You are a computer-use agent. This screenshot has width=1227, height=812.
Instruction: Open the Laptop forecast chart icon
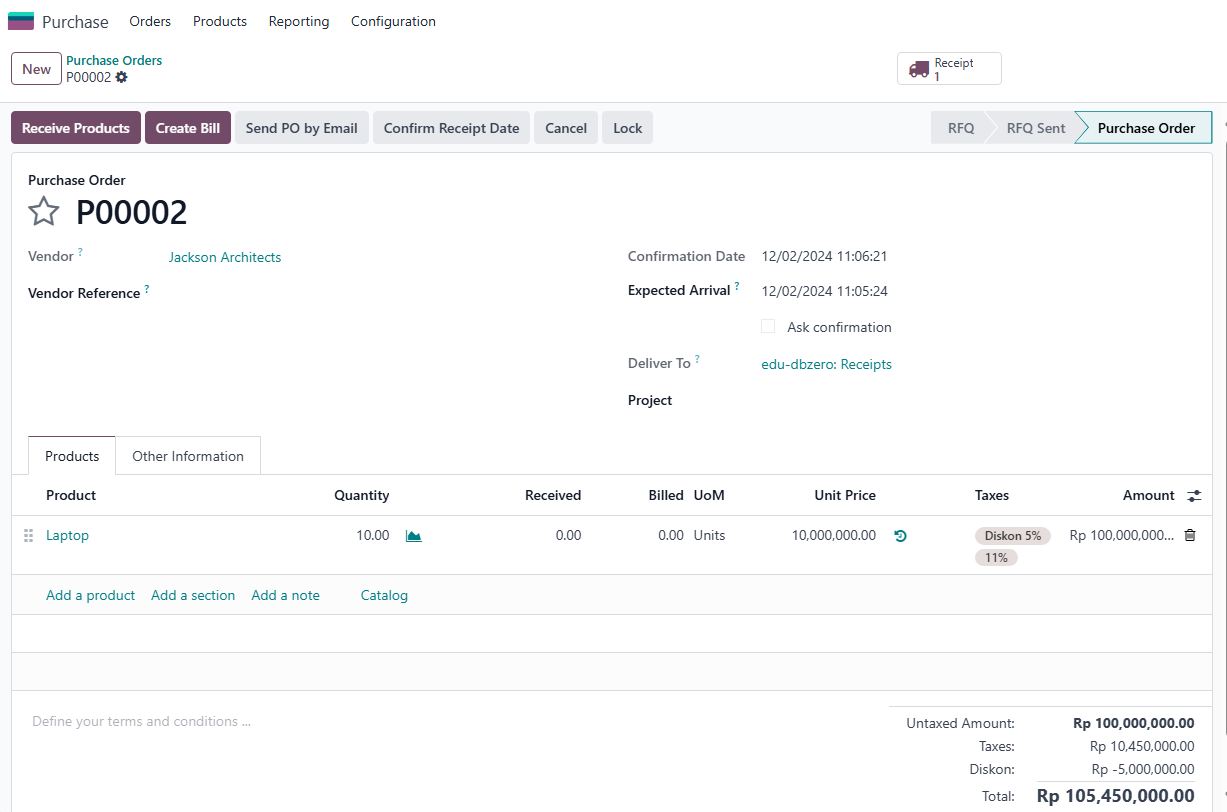click(x=414, y=536)
